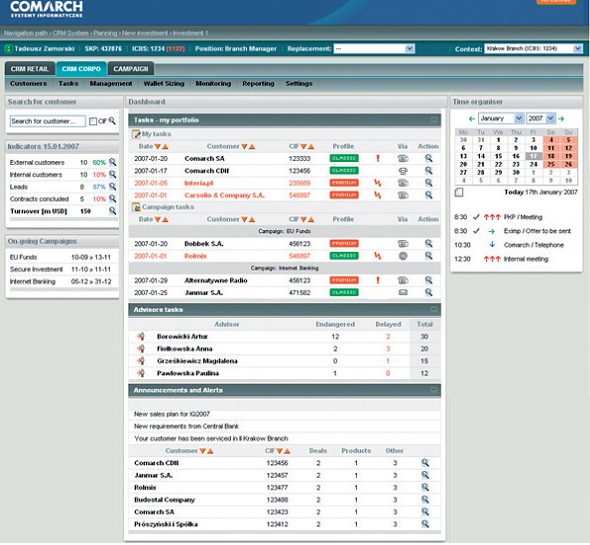
Task: Open the Reporting menu
Action: (x=258, y=84)
